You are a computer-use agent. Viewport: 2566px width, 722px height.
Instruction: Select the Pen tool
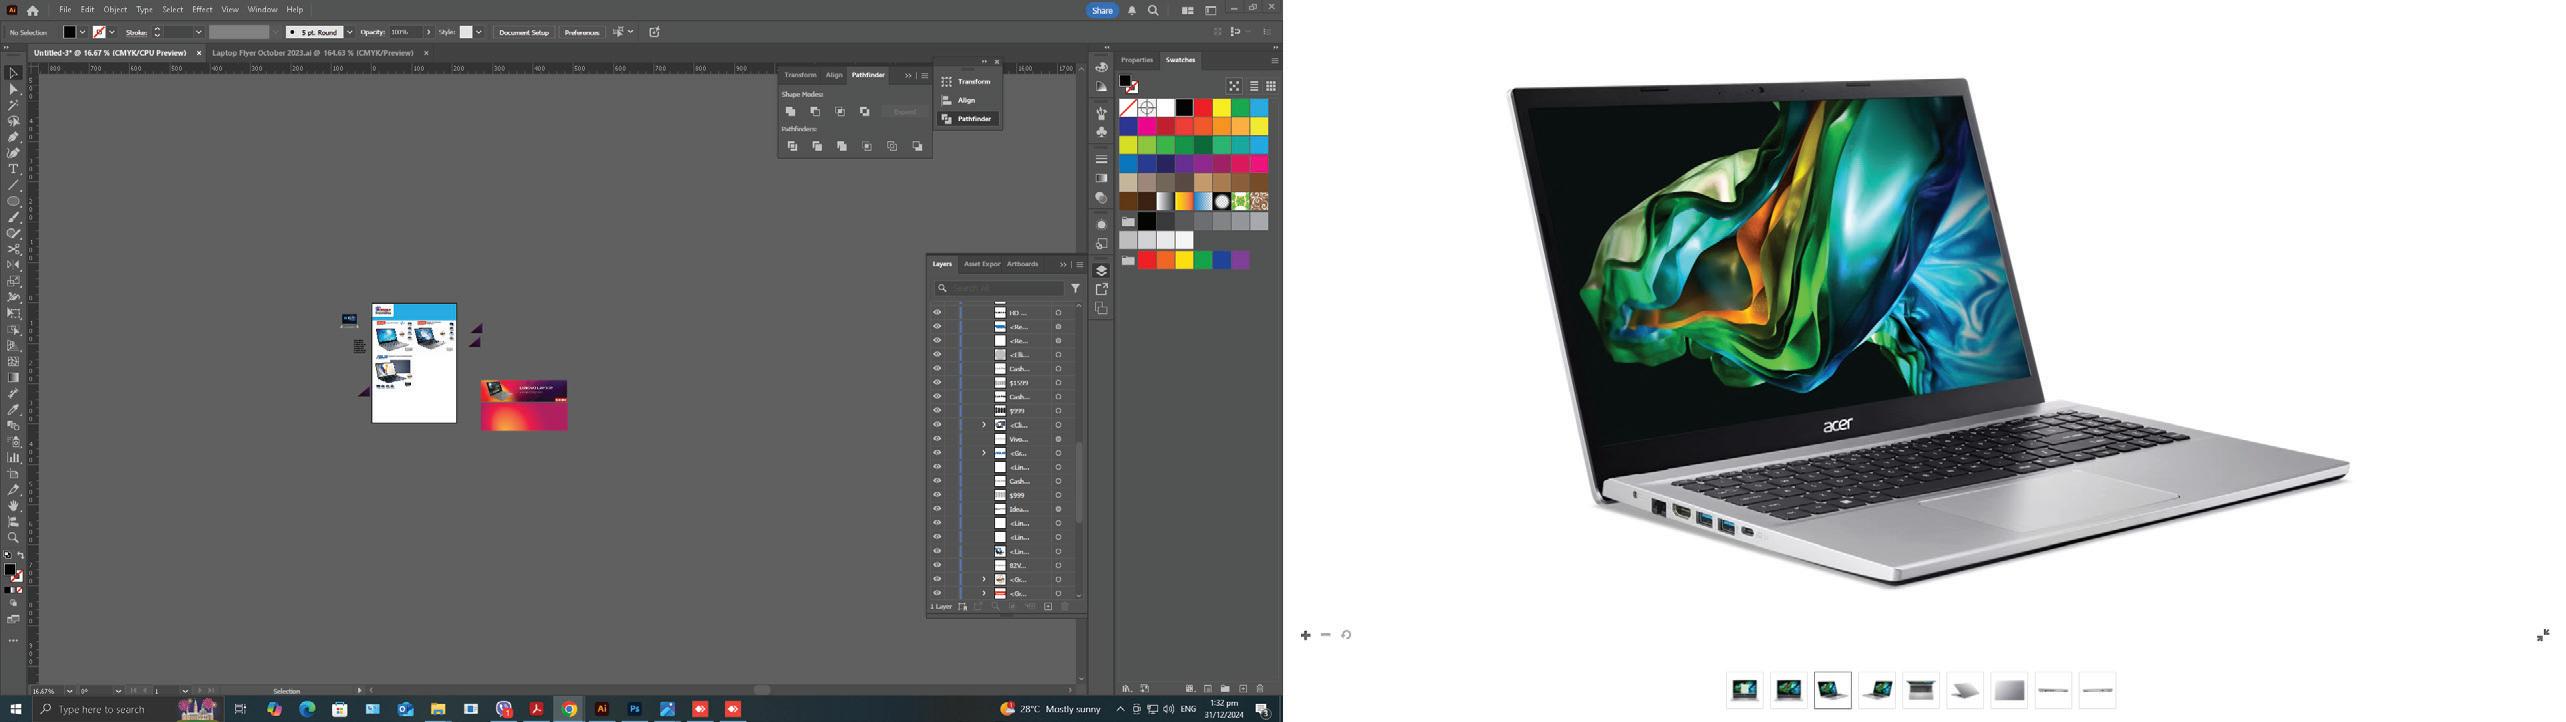pyautogui.click(x=13, y=137)
